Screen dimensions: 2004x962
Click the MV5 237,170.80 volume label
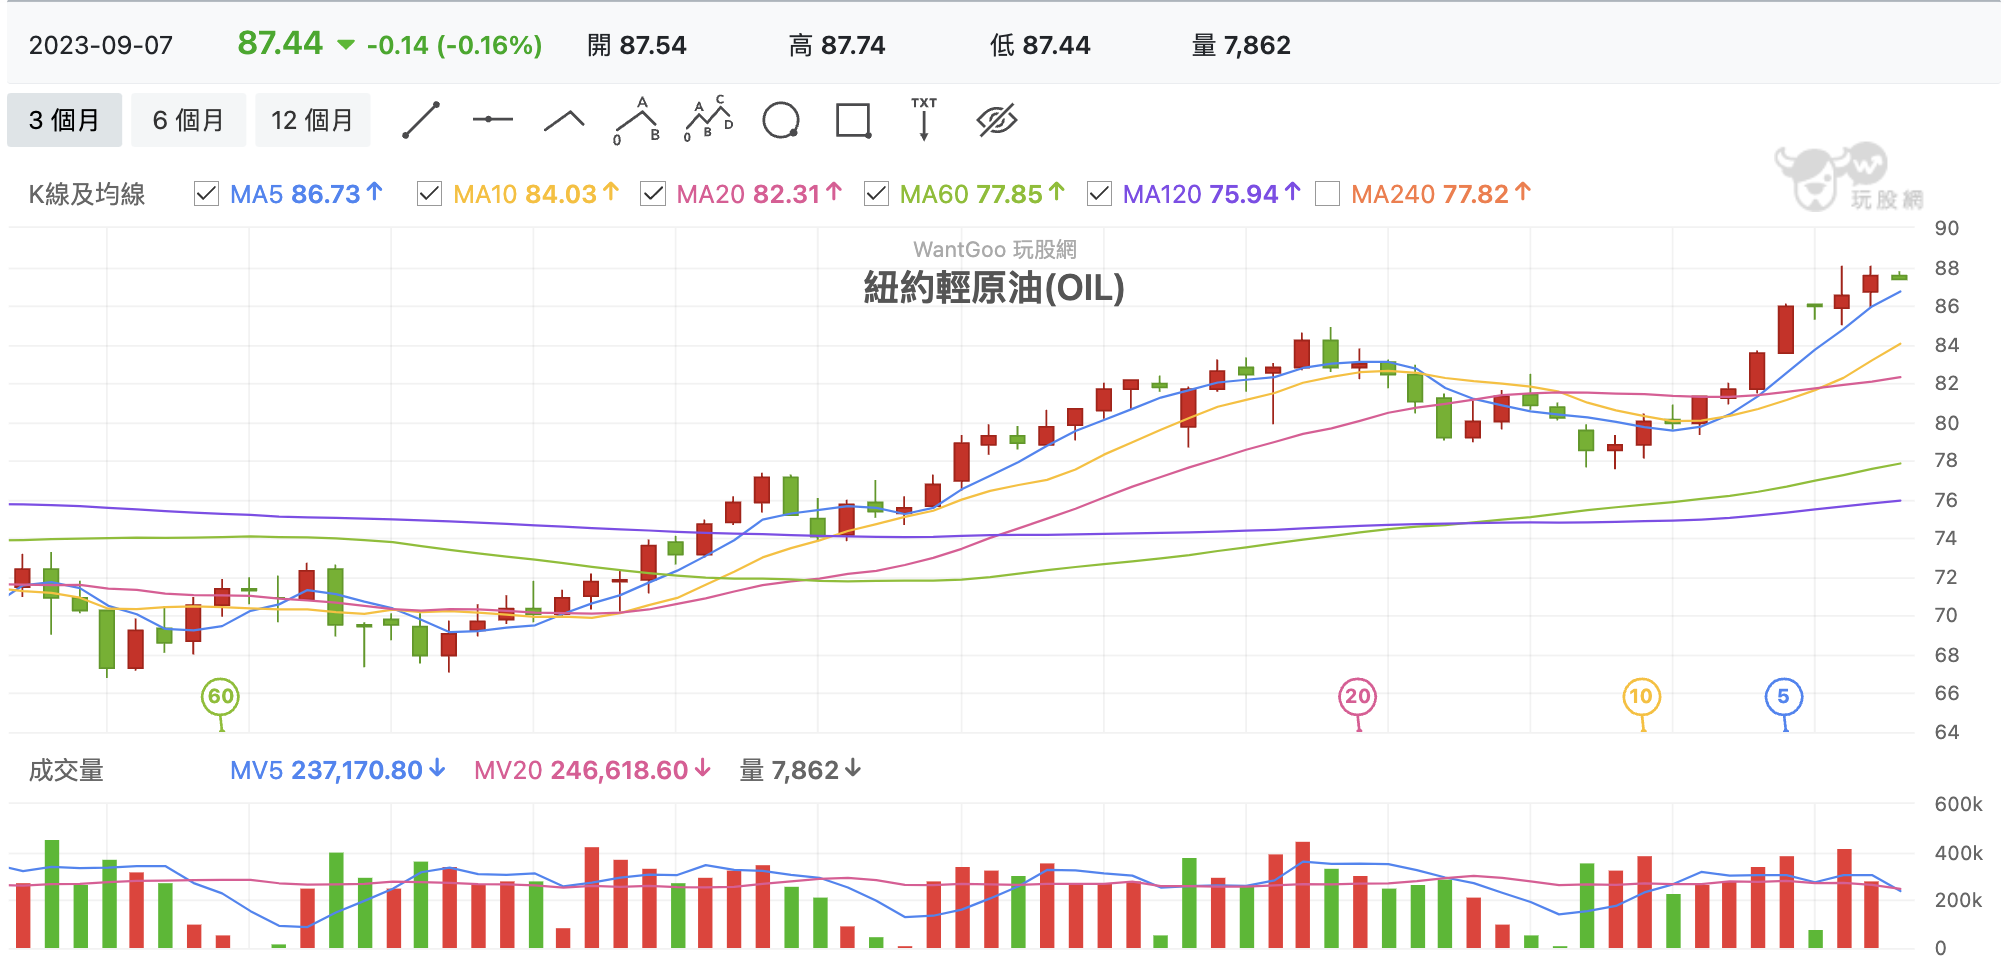point(337,770)
